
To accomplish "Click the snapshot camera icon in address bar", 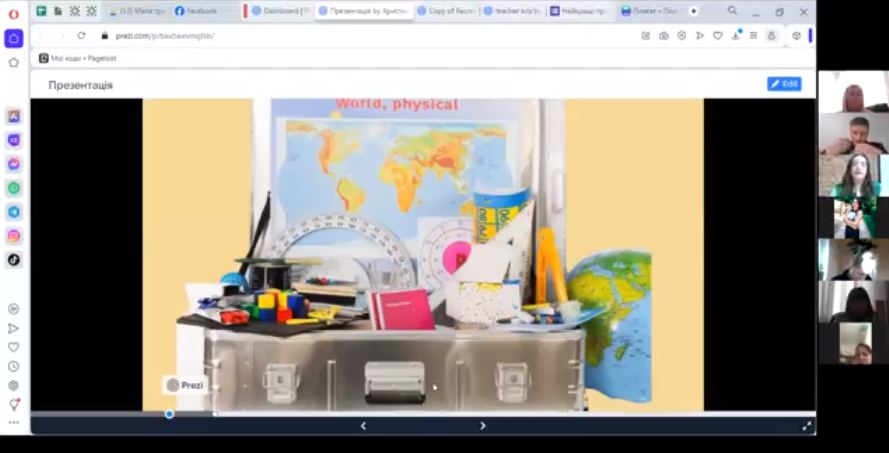I will tap(663, 36).
